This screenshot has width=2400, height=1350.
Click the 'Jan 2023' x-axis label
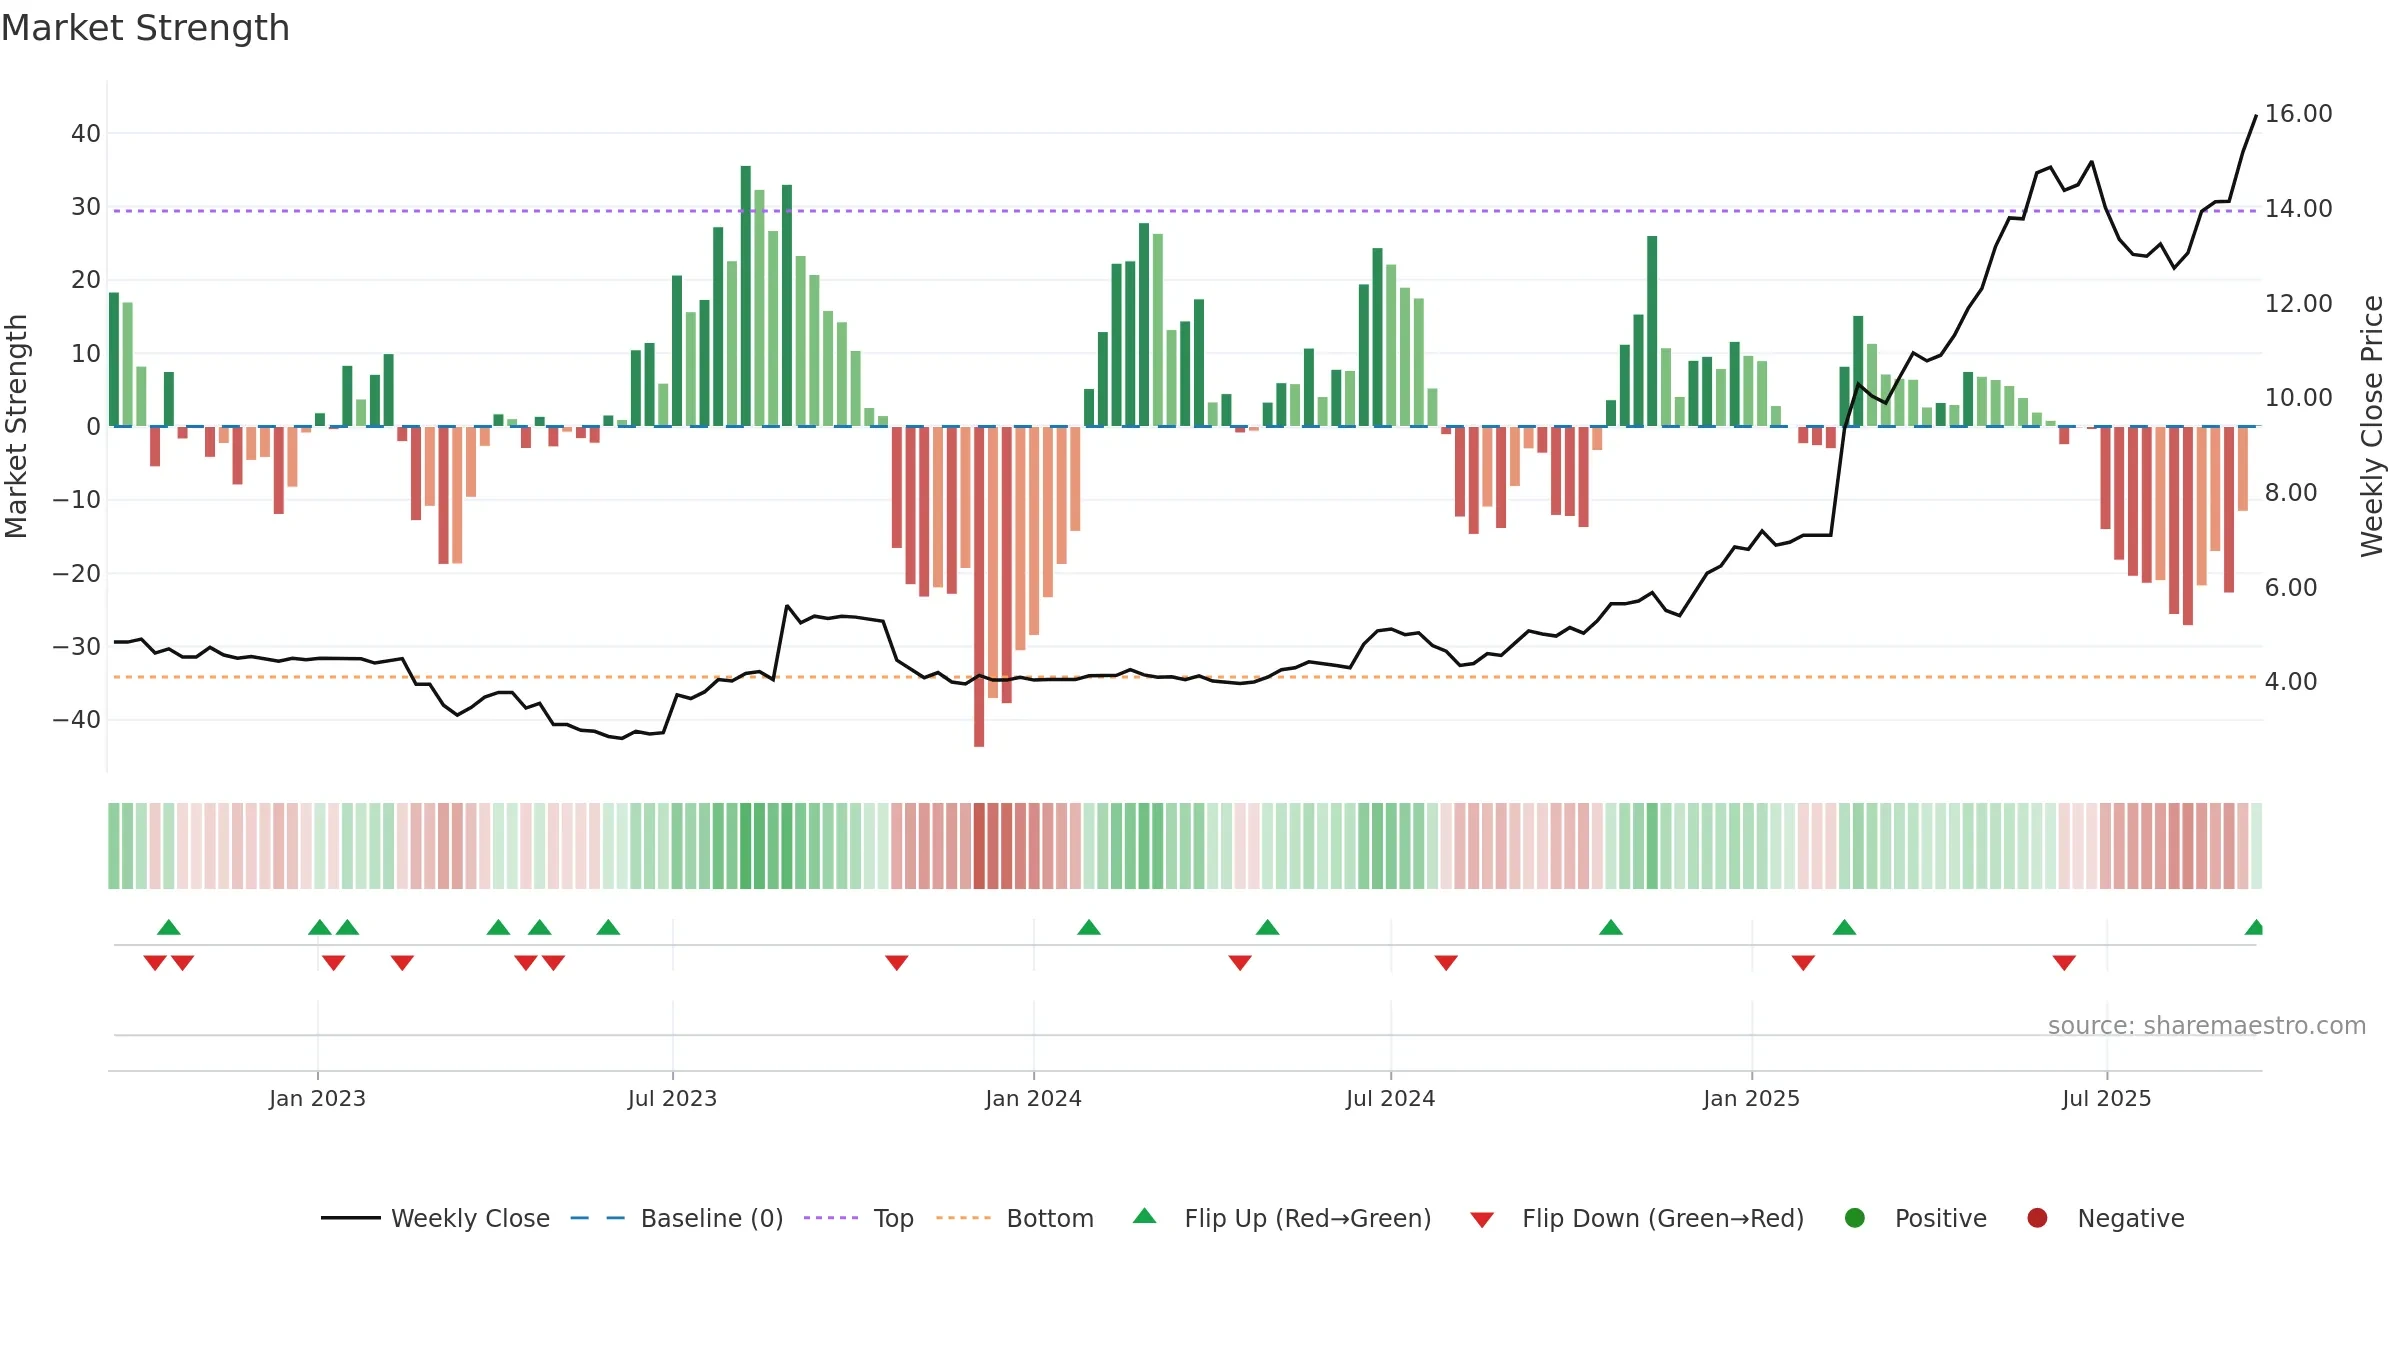pyautogui.click(x=317, y=1098)
